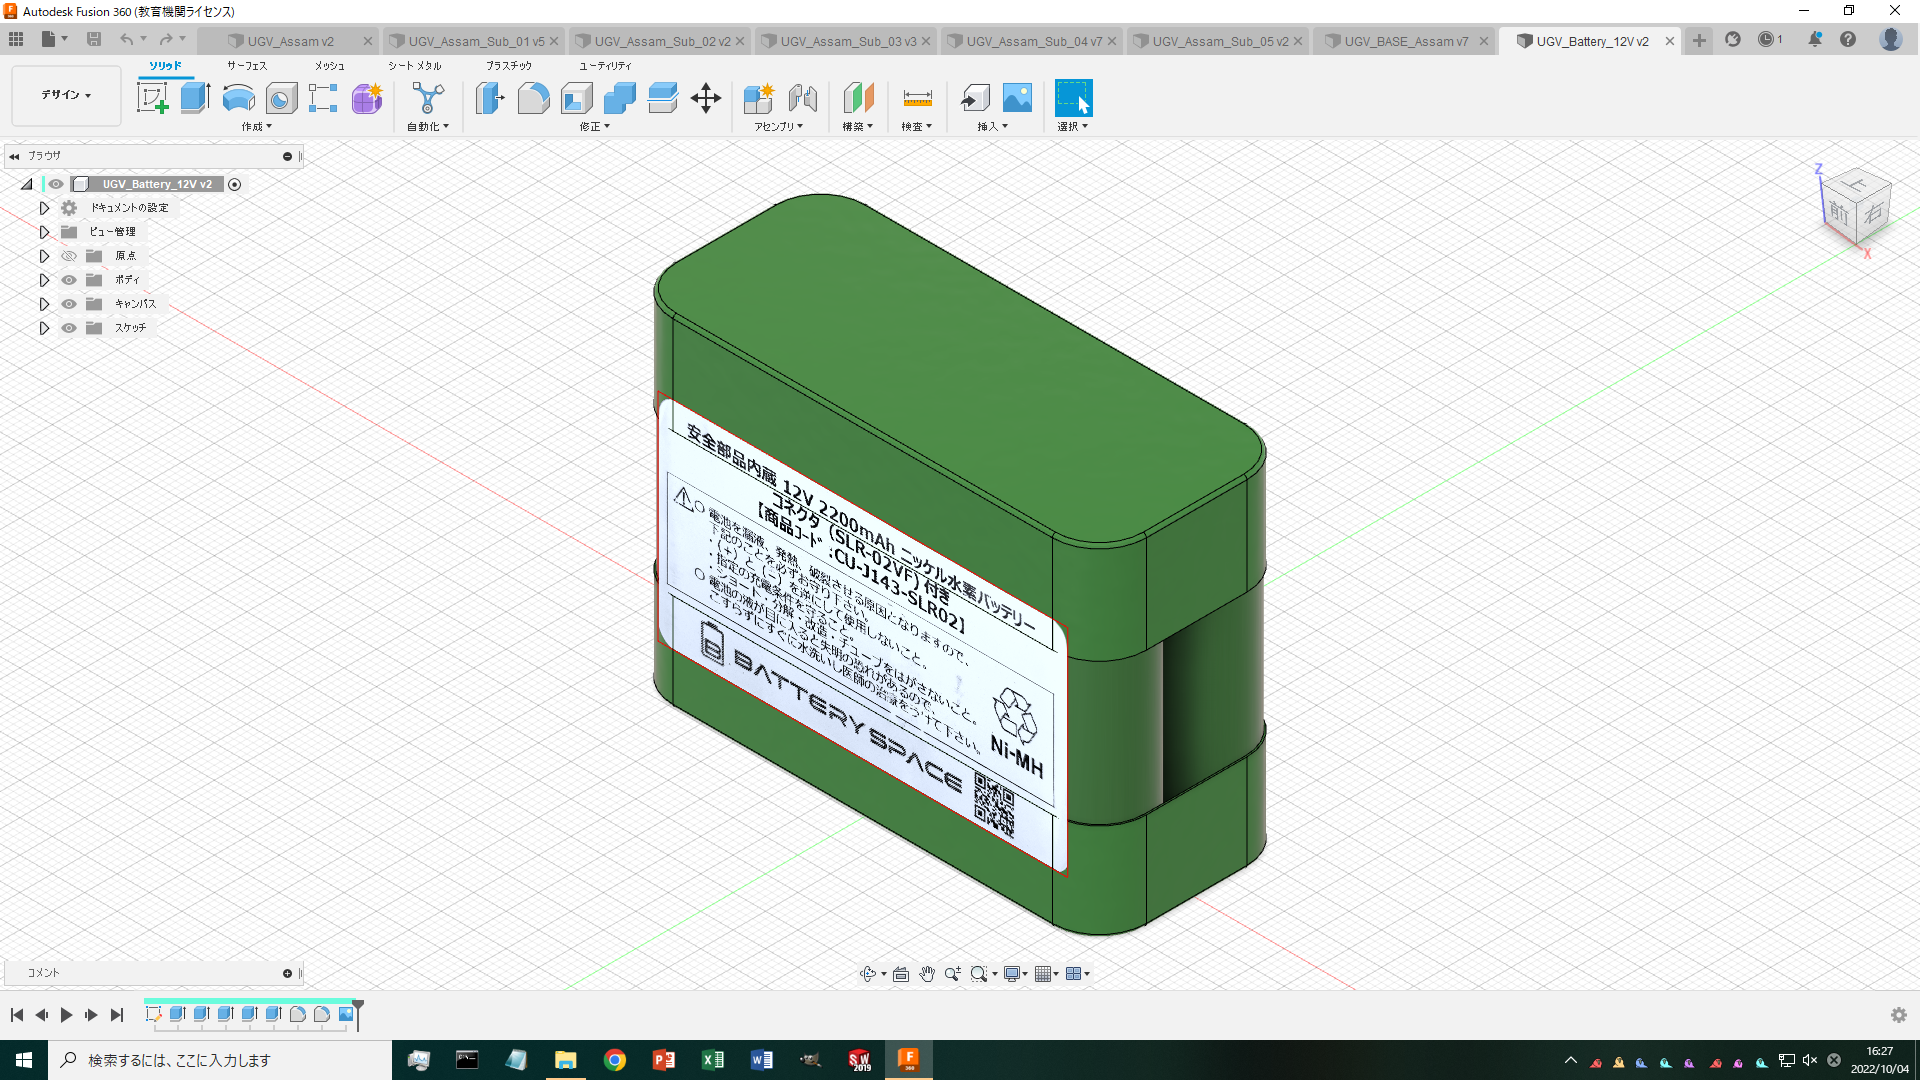Click the Construct plane icon
This screenshot has height=1080, width=1920.
(858, 98)
